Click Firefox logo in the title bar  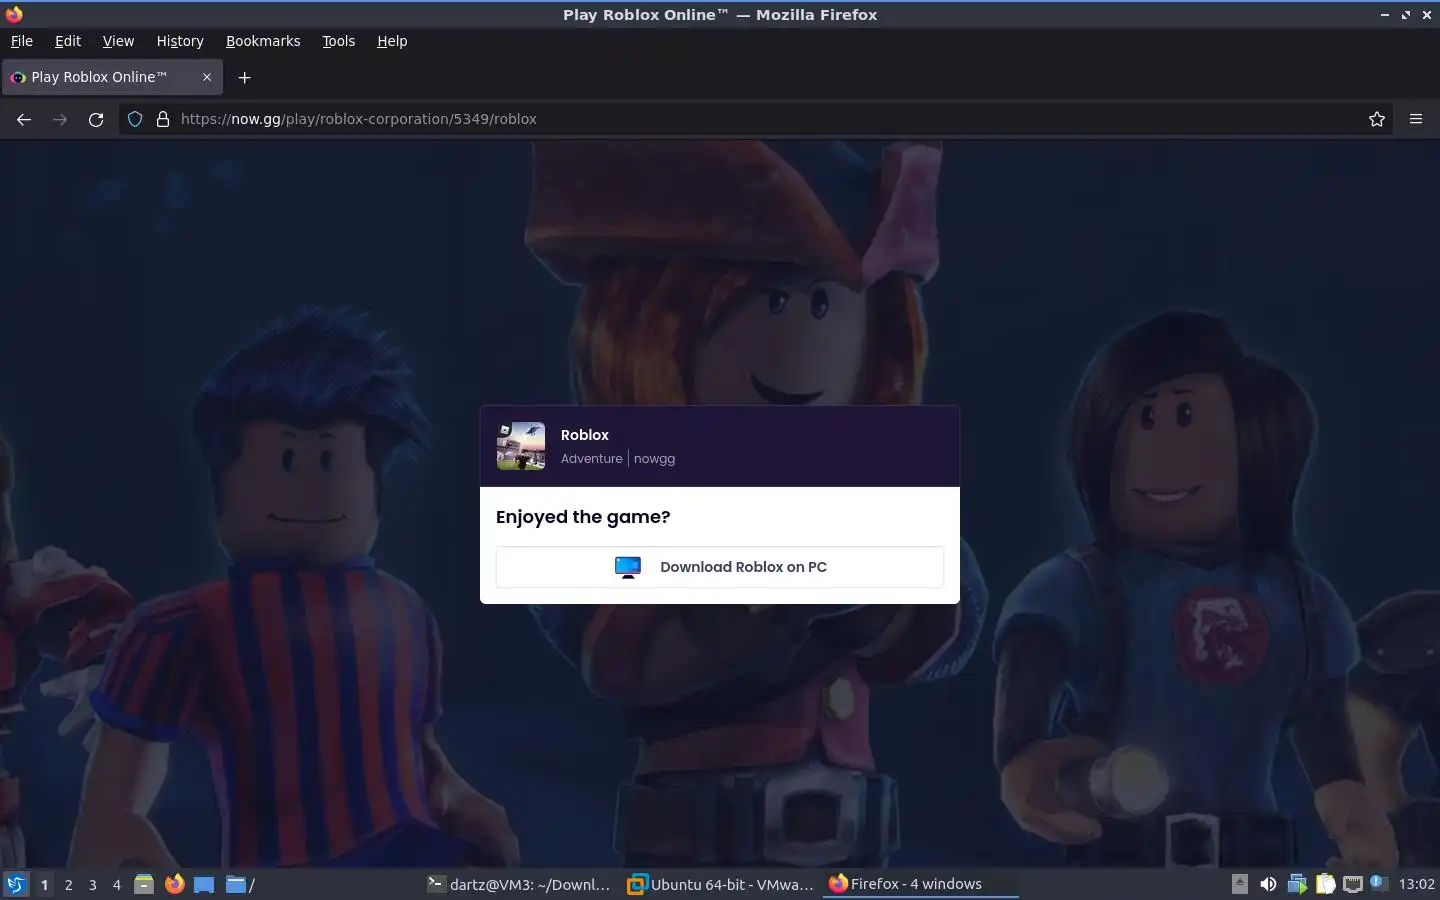point(13,14)
